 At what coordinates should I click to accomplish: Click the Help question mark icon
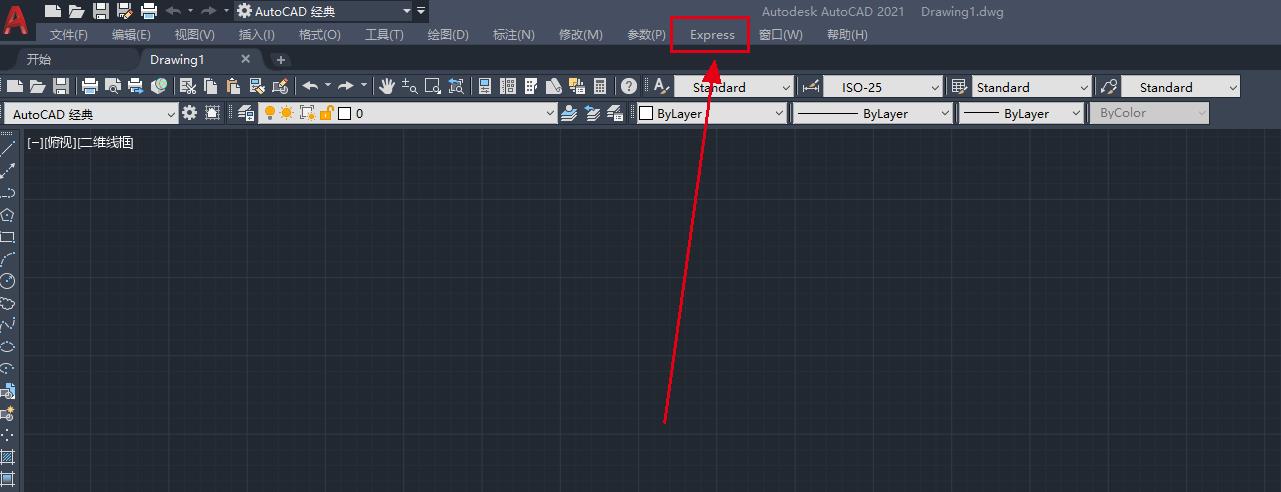click(x=628, y=86)
